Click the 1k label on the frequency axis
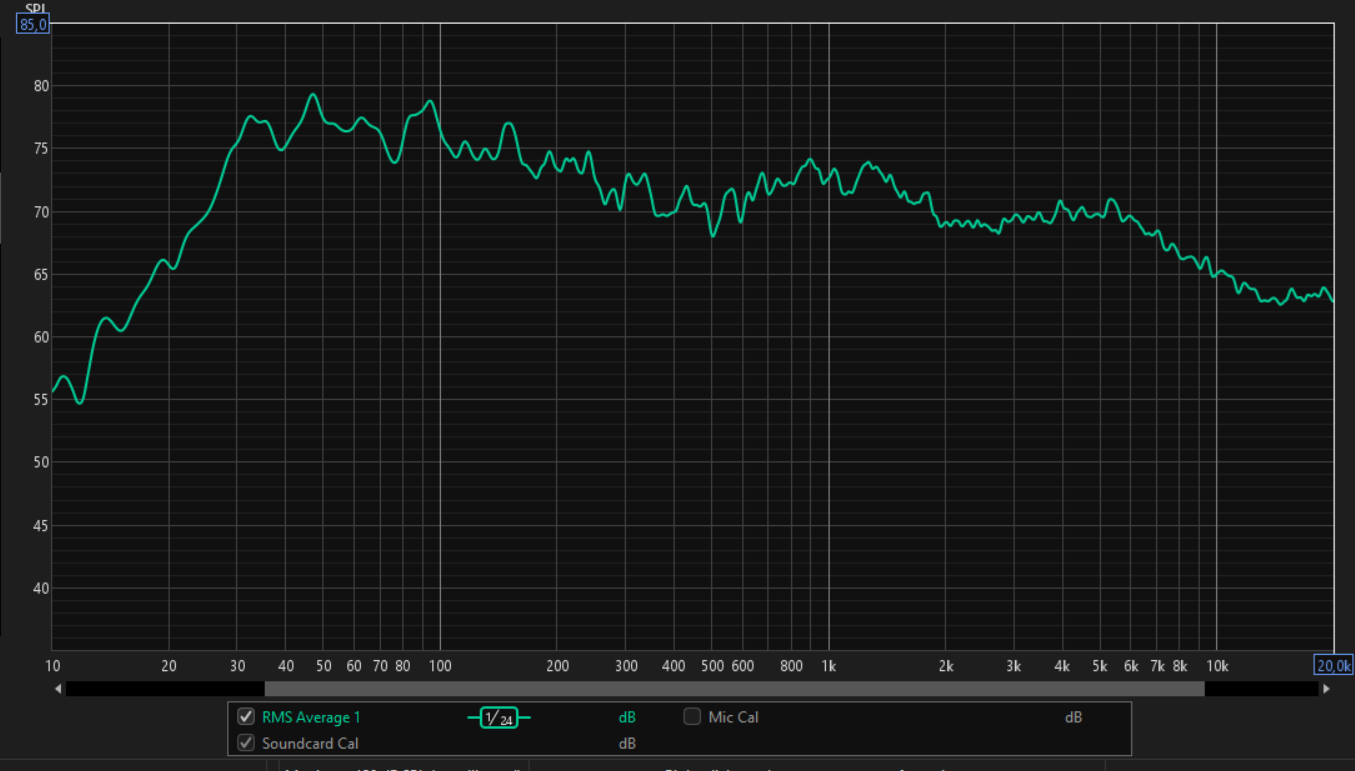 828,666
